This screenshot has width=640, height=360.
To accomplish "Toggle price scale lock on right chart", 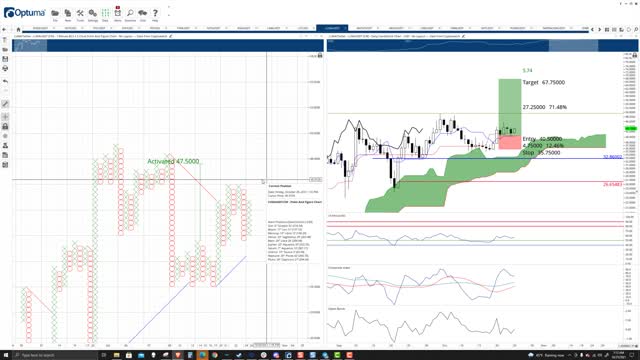I will point(635,55).
